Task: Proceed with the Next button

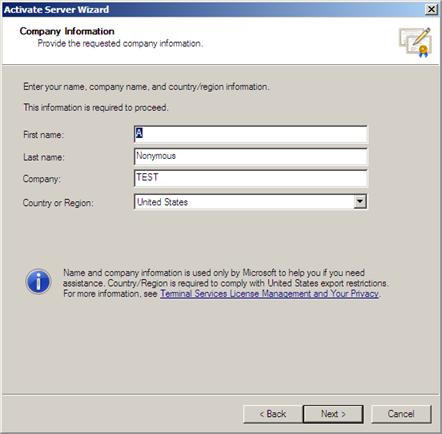Action: click(333, 414)
